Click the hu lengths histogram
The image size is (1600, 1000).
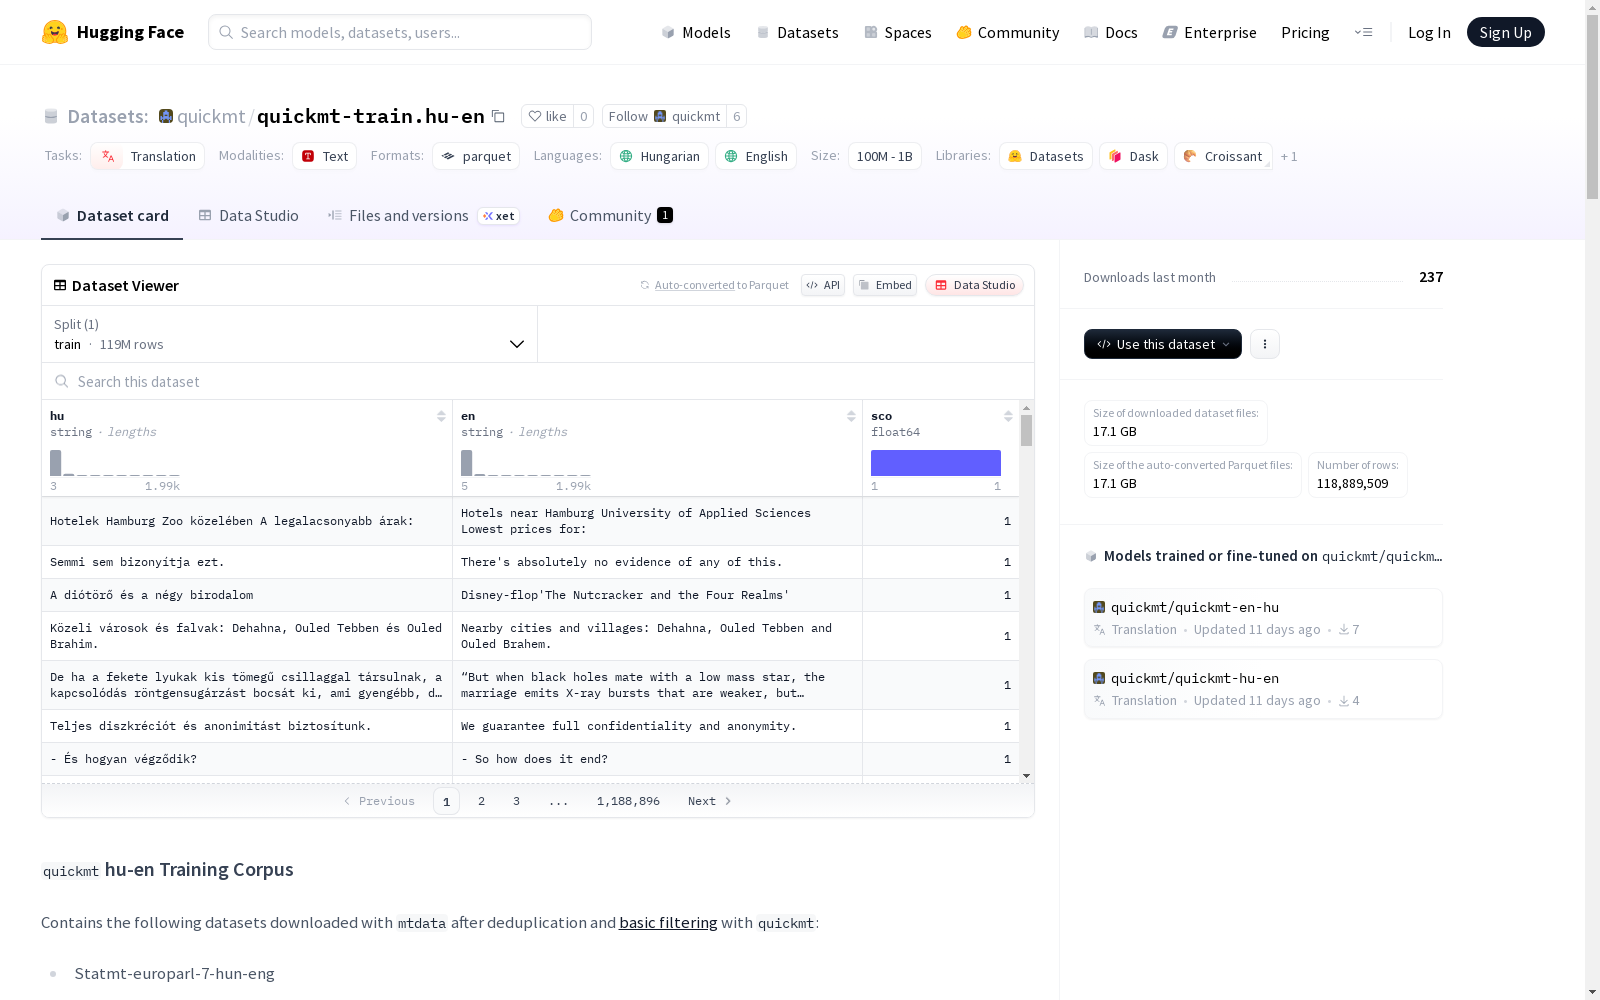tap(115, 463)
